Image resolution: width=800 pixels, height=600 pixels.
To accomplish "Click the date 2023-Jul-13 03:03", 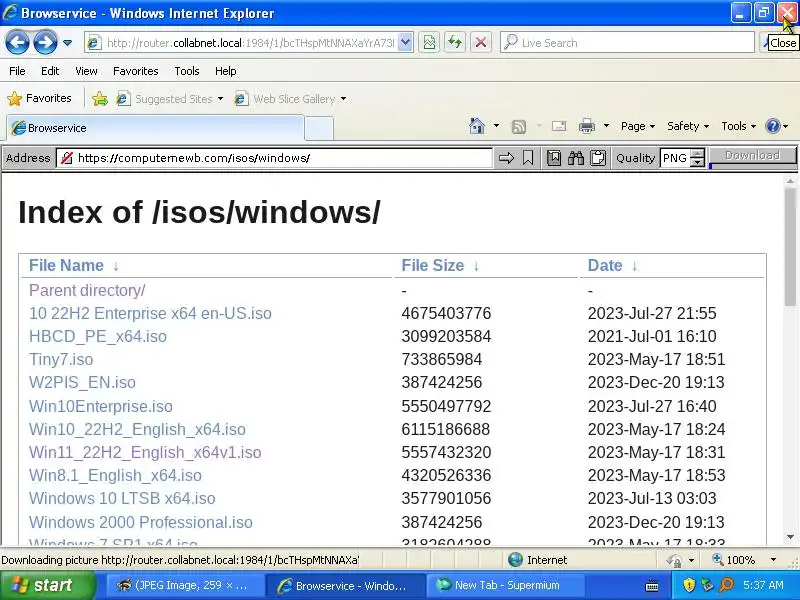I will coord(652,498).
